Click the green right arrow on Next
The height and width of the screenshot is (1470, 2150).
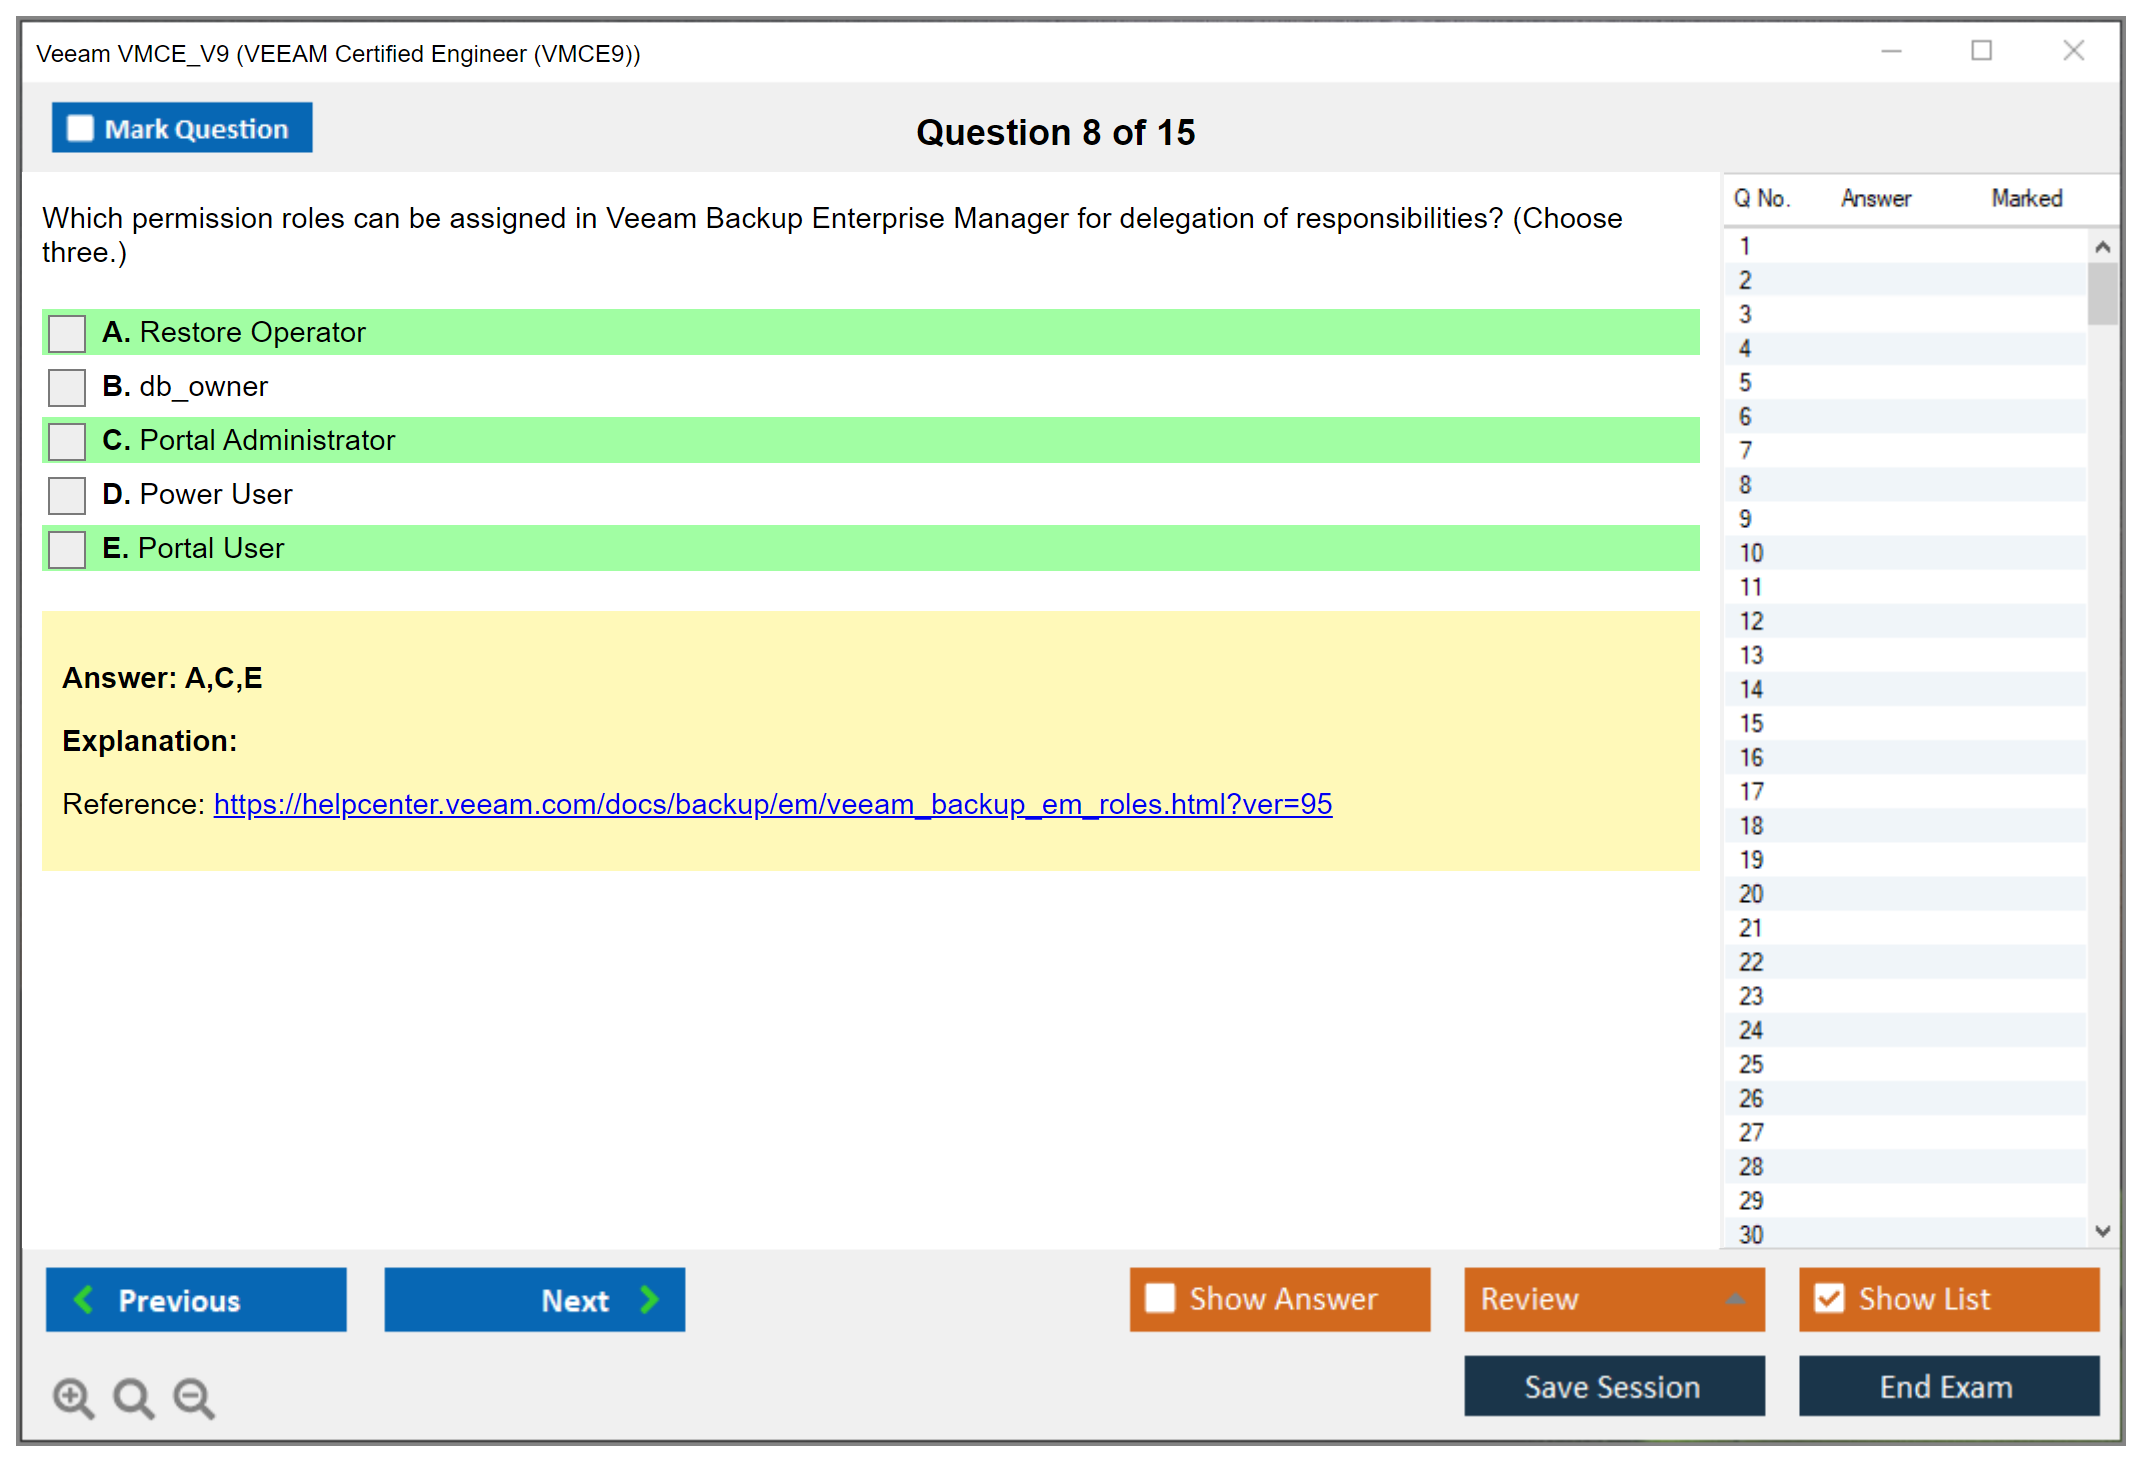tap(649, 1299)
